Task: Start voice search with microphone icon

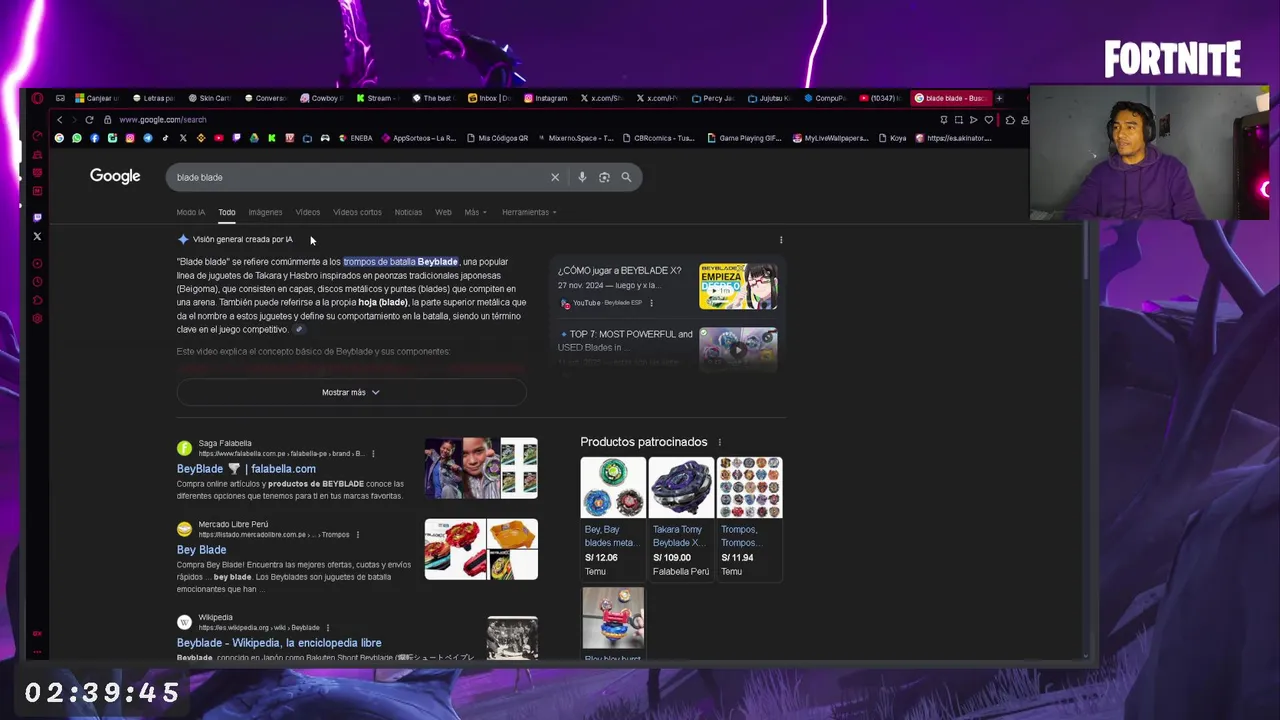Action: point(582,177)
